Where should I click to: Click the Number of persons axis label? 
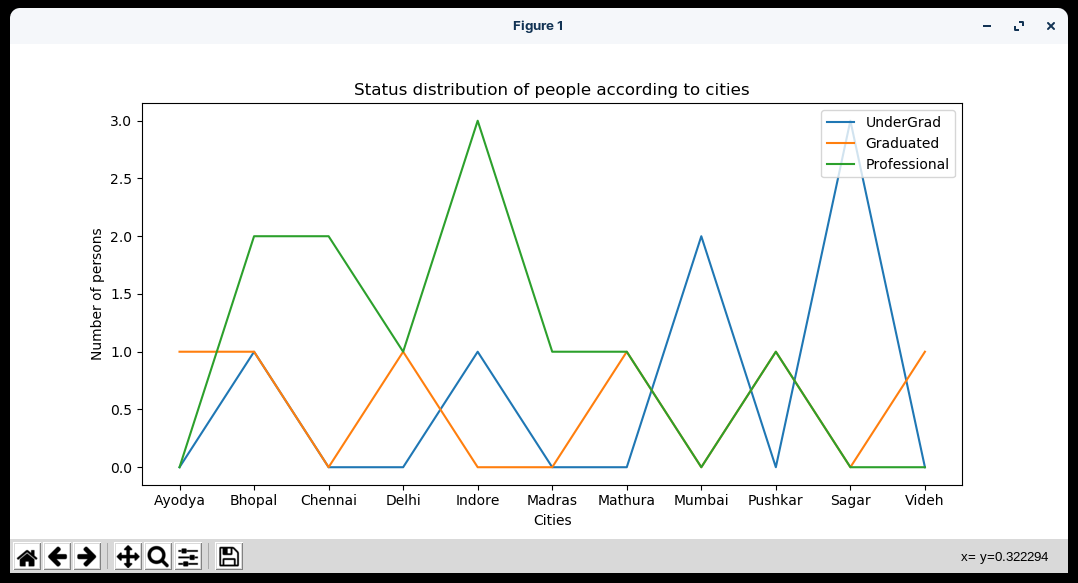[97, 294]
